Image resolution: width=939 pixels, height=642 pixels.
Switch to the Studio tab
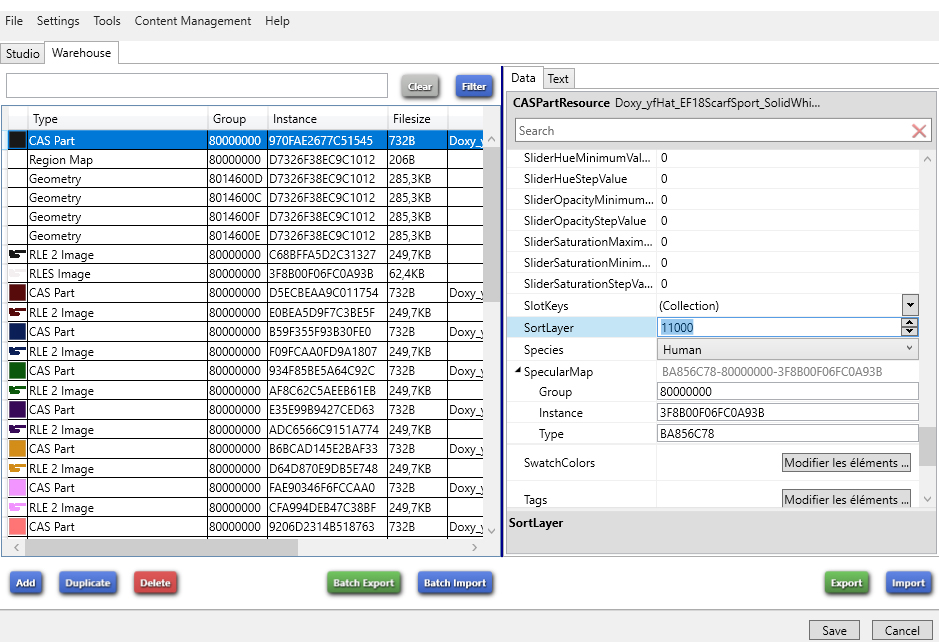pos(23,53)
